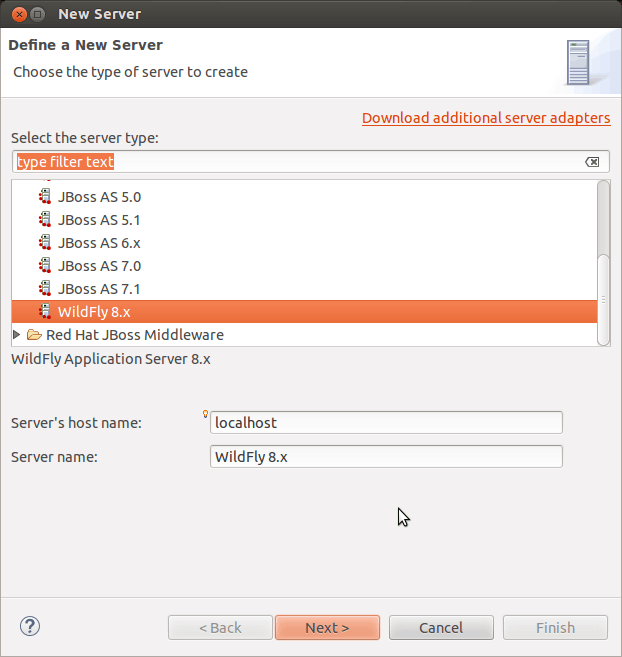
Task: Click the Server name field
Action: click(386, 456)
